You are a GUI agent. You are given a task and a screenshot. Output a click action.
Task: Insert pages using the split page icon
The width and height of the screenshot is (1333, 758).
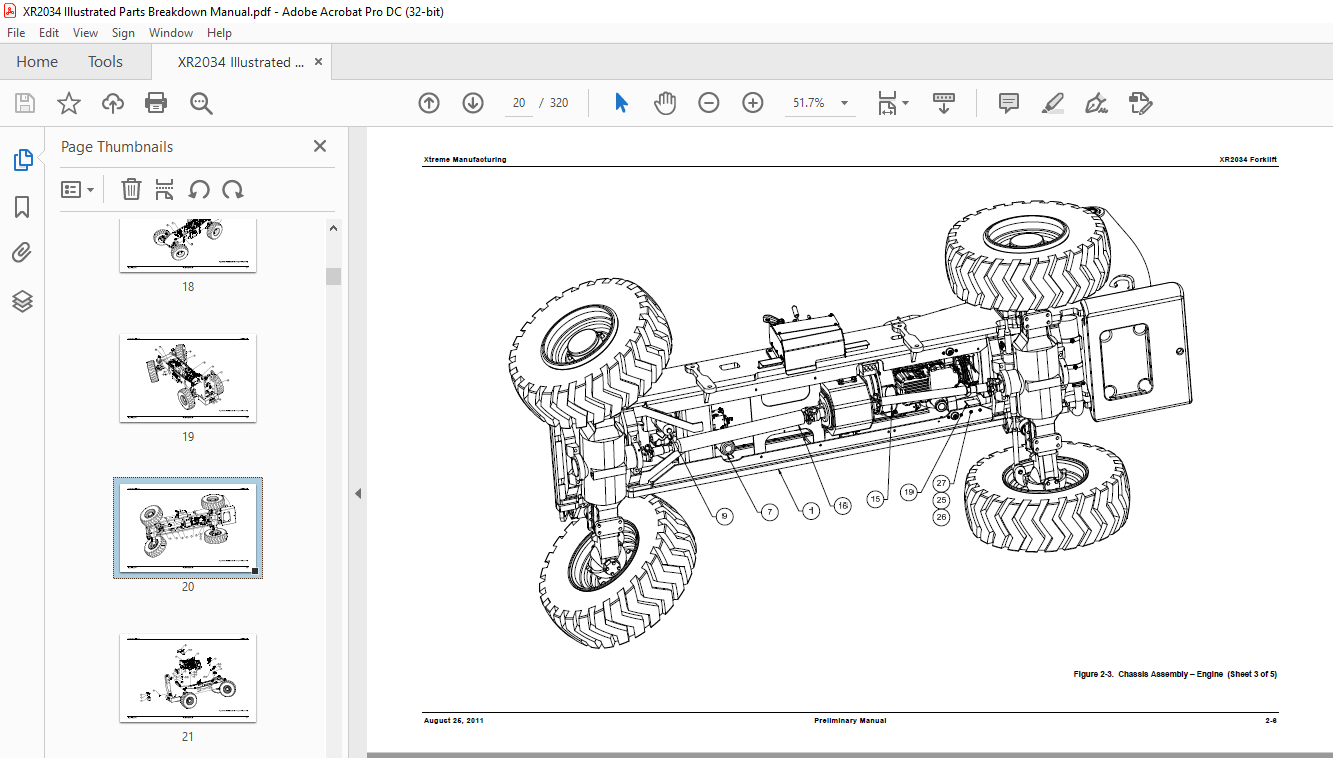[165, 189]
